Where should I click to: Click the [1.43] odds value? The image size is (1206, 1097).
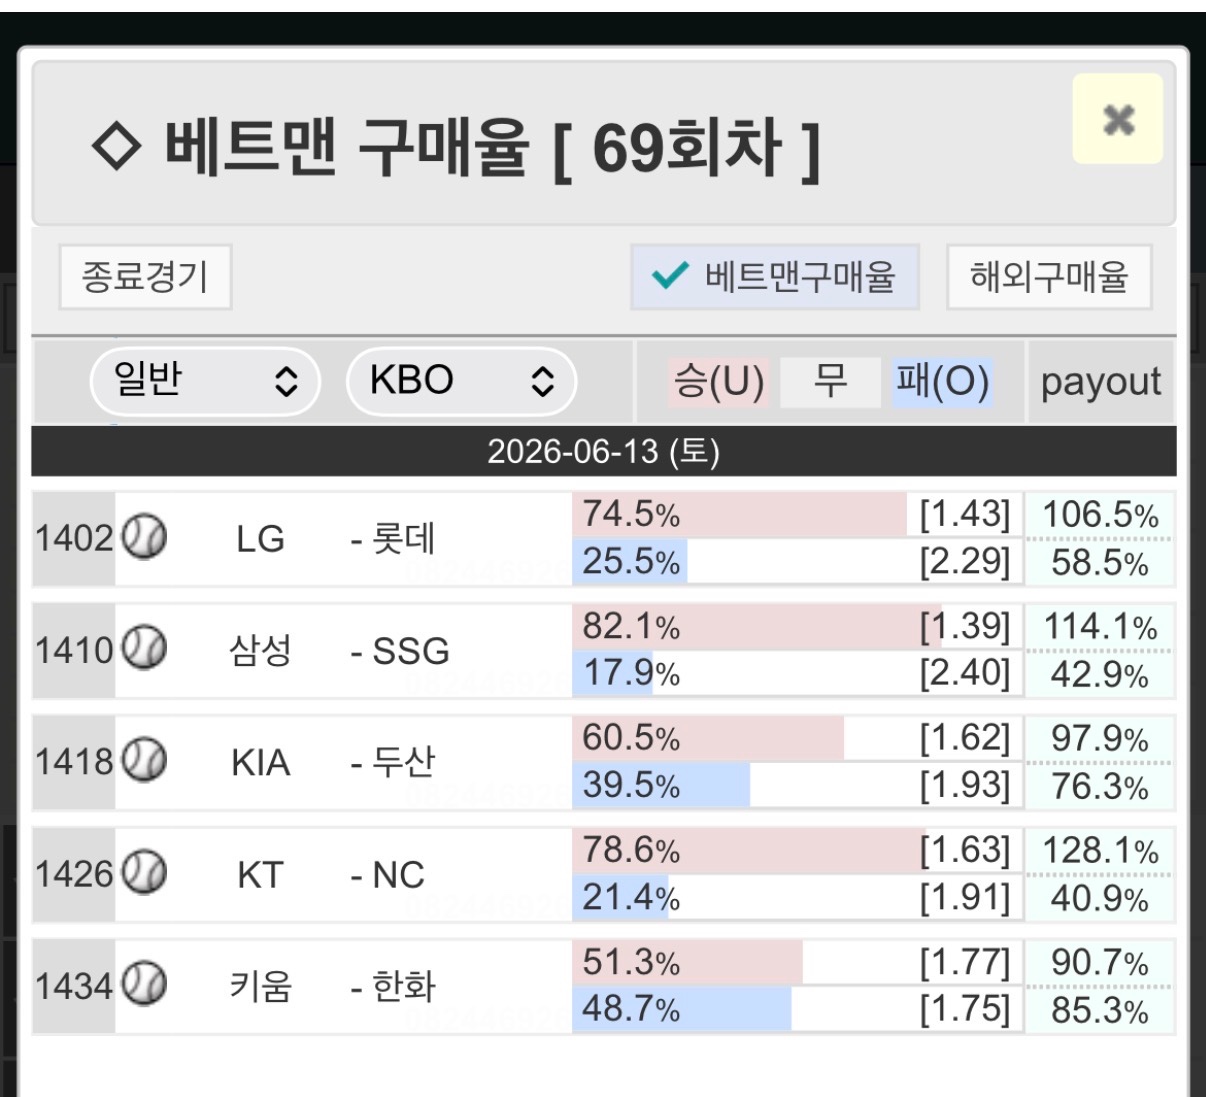click(965, 514)
